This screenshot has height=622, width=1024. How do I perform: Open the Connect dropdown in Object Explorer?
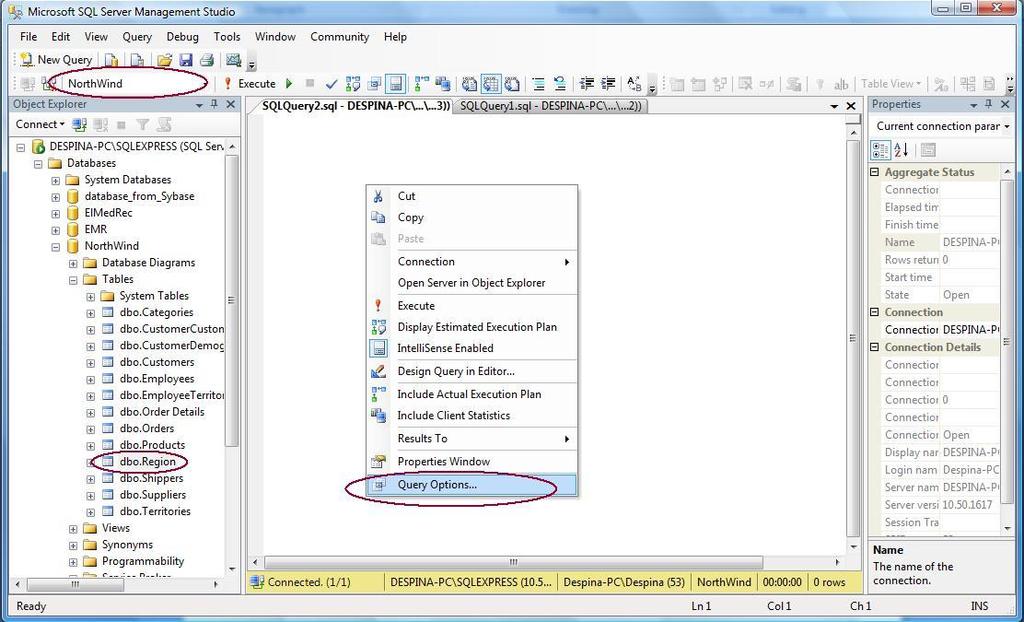pyautogui.click(x=40, y=124)
